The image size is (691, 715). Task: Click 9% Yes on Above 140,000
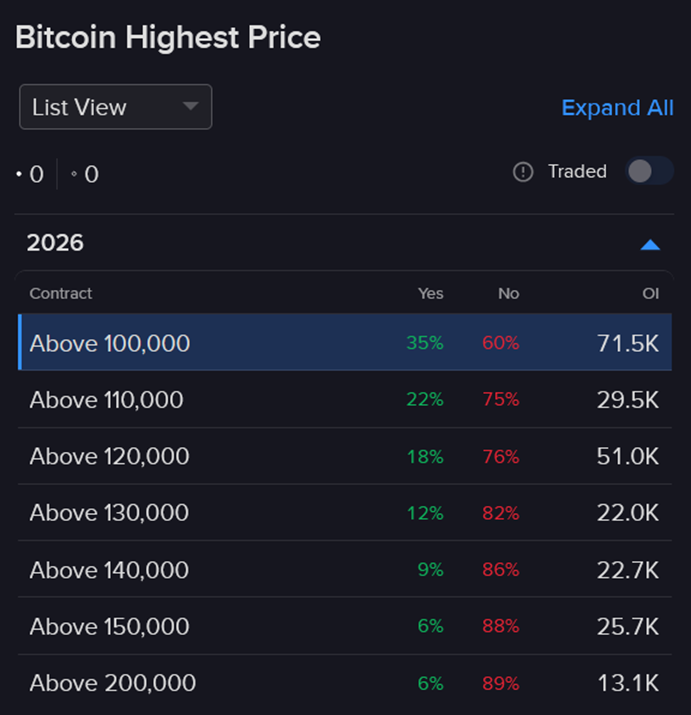(430, 570)
